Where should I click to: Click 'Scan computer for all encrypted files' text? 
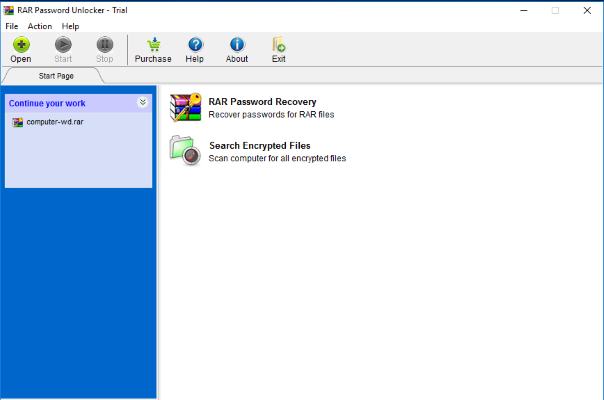(x=277, y=158)
